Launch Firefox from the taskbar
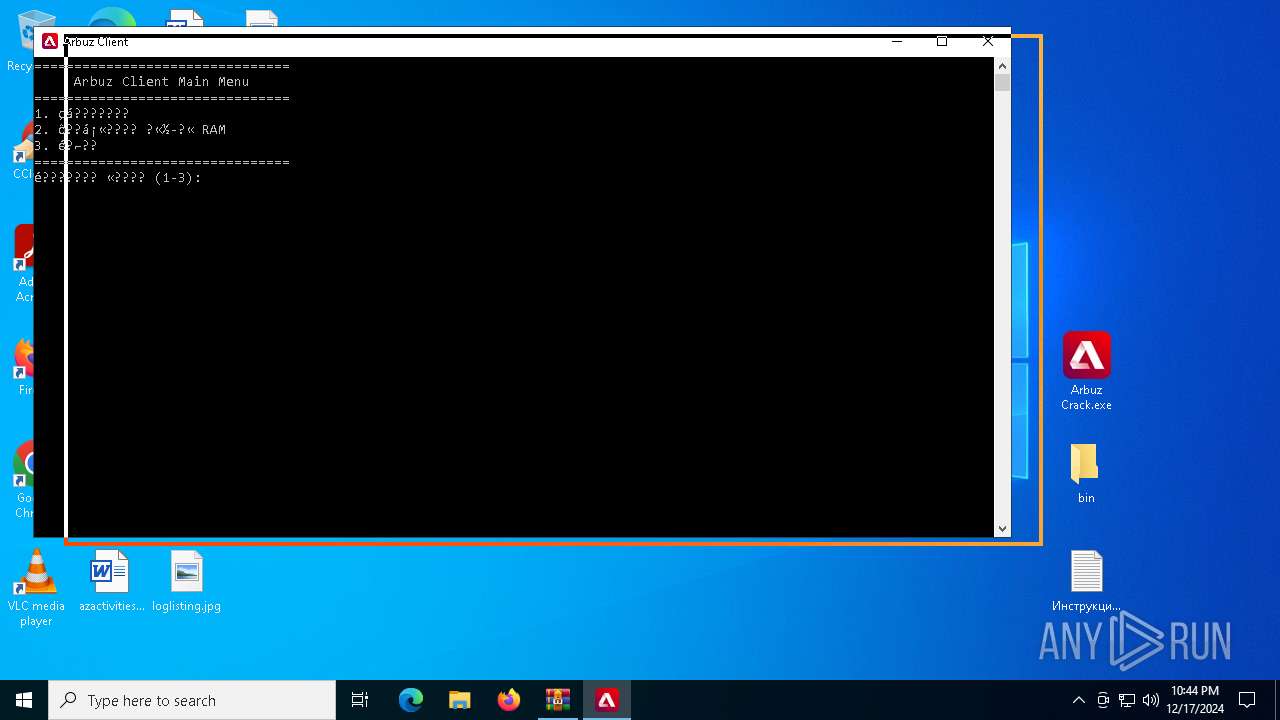1280x720 pixels. pos(509,700)
